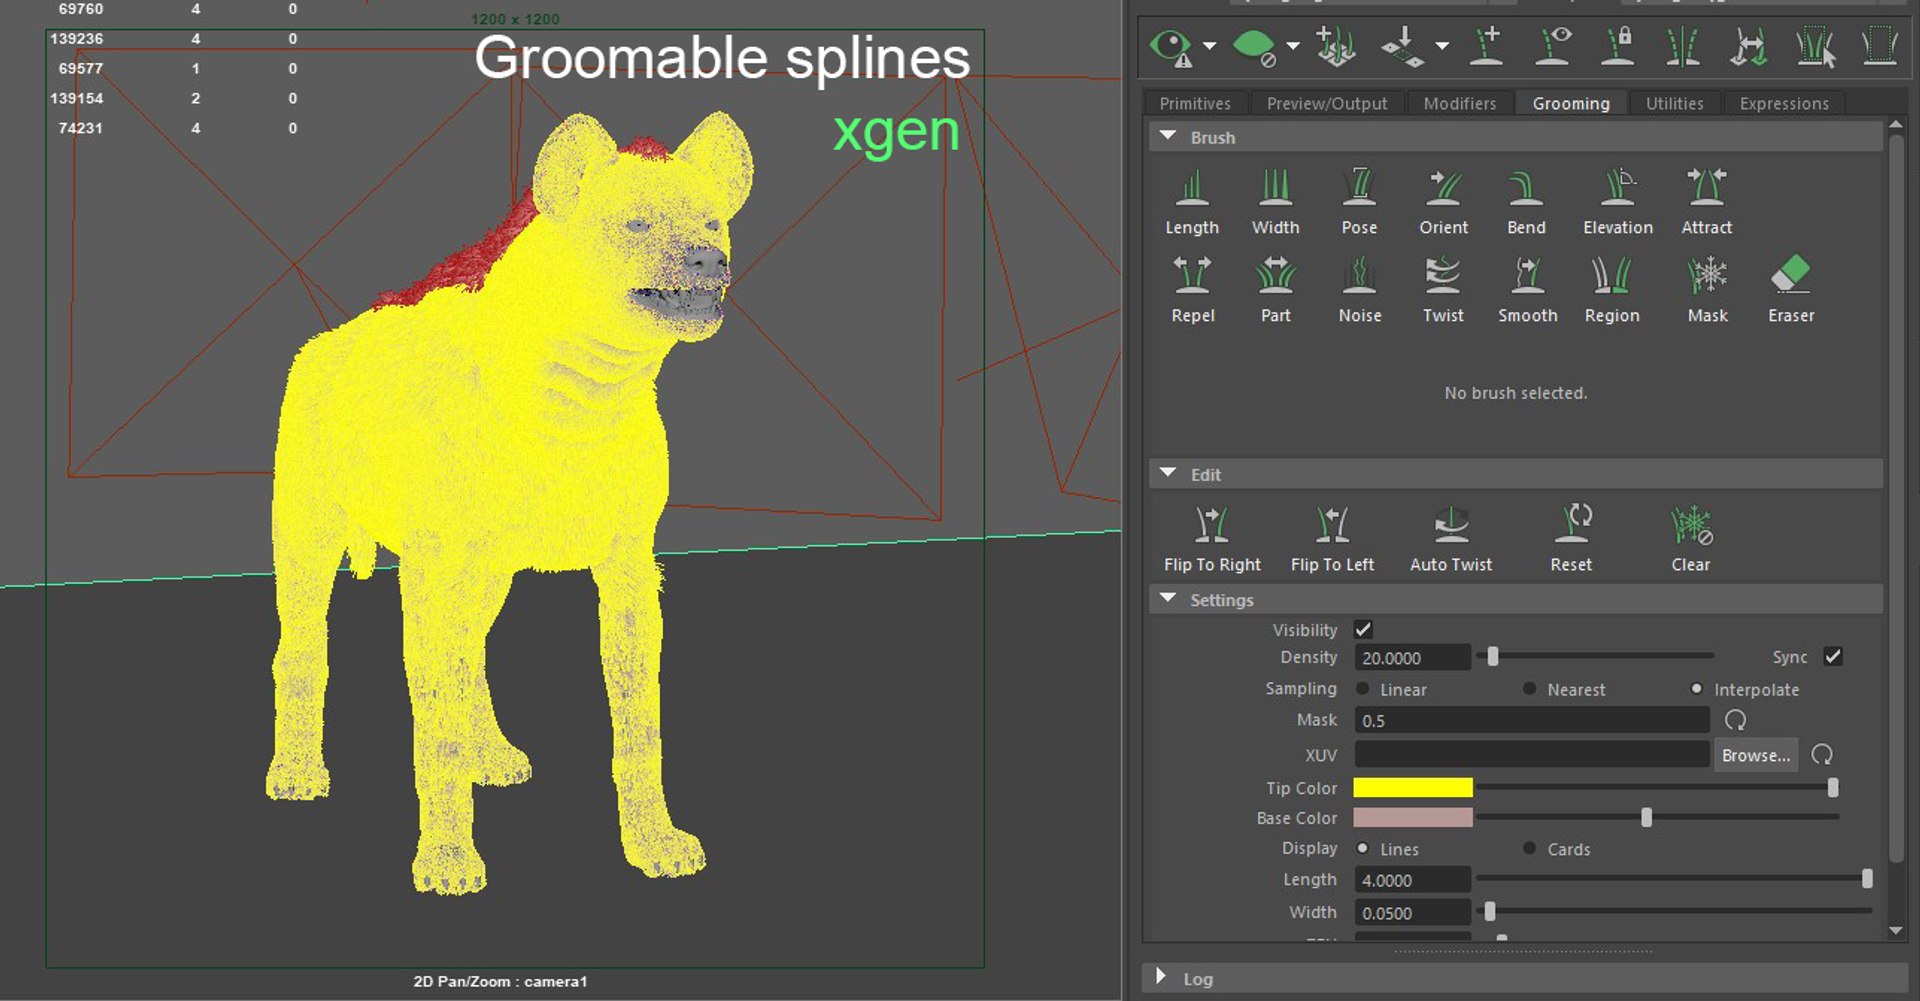1920x1001 pixels.
Task: Select the Twist brush
Action: 1443,289
